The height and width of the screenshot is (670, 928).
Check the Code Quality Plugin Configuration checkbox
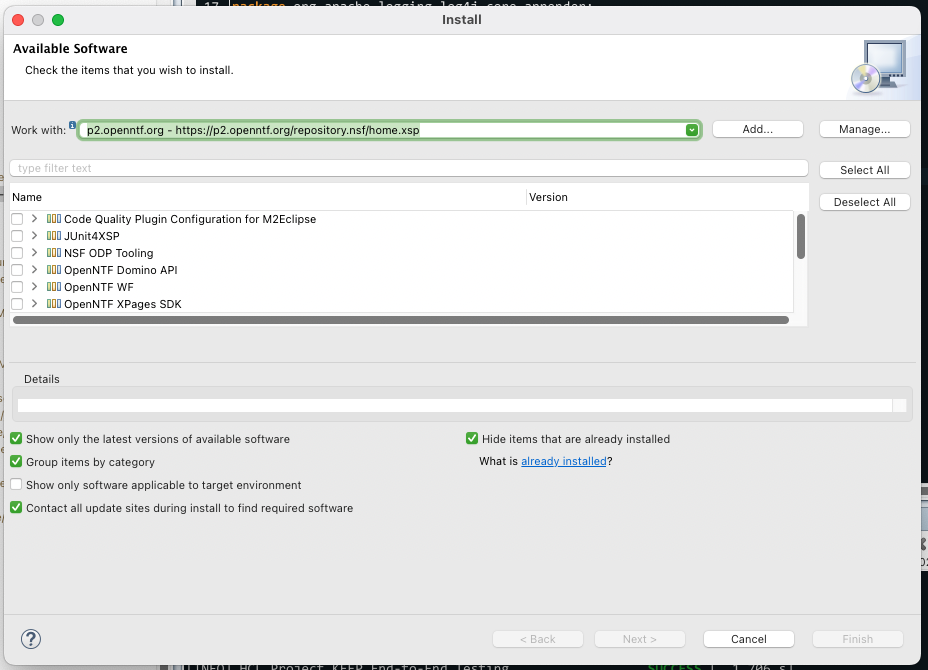[x=17, y=219]
